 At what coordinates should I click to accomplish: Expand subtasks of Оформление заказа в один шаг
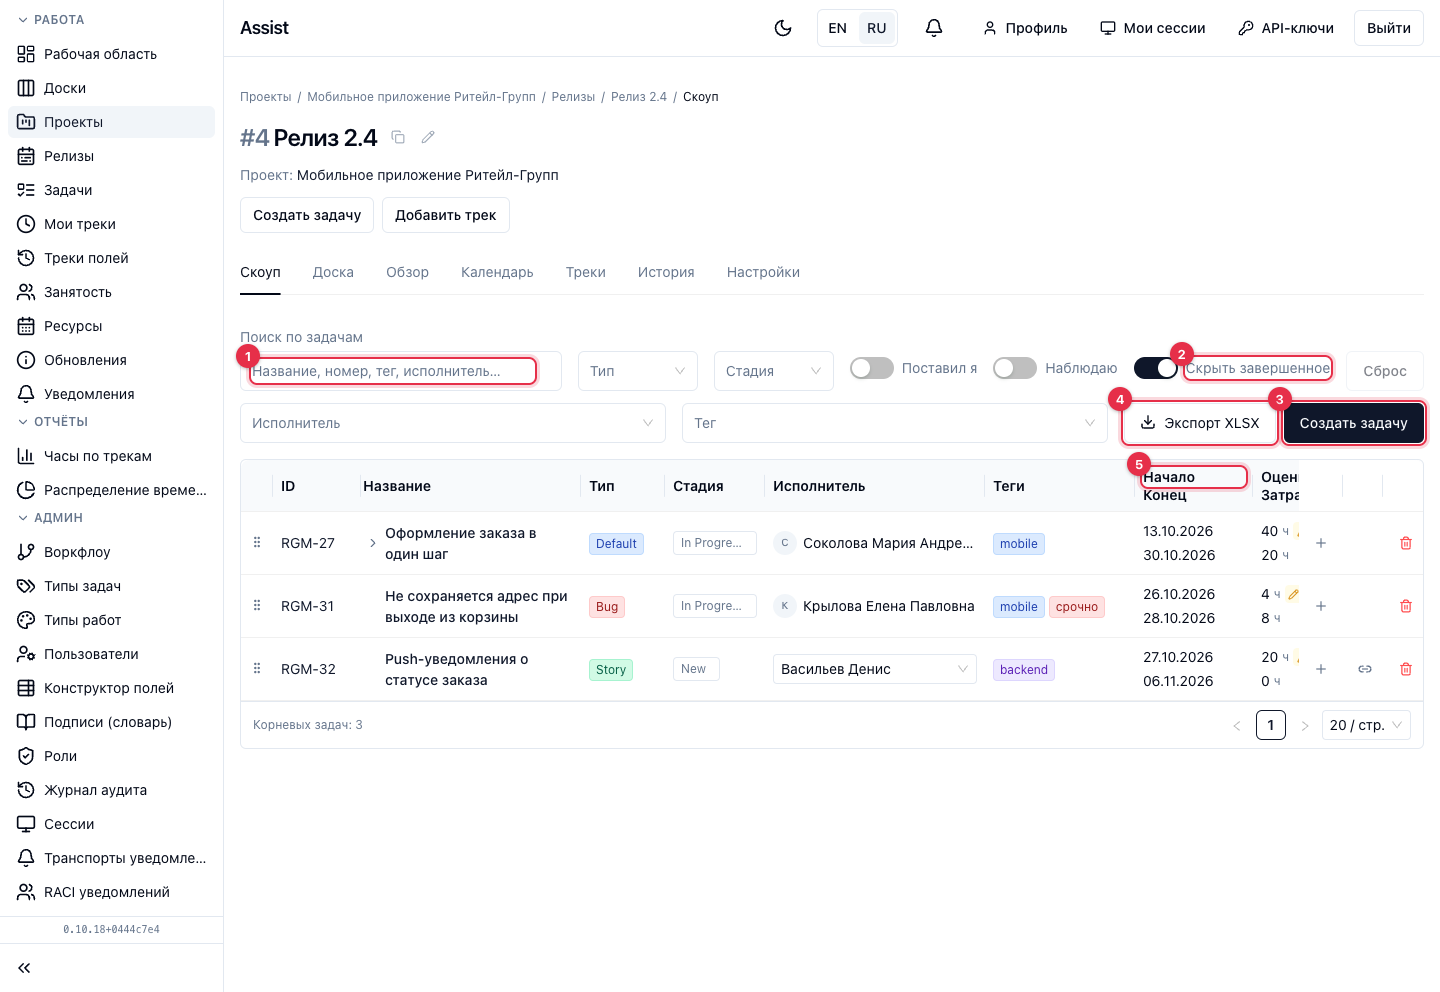pyautogui.click(x=373, y=543)
